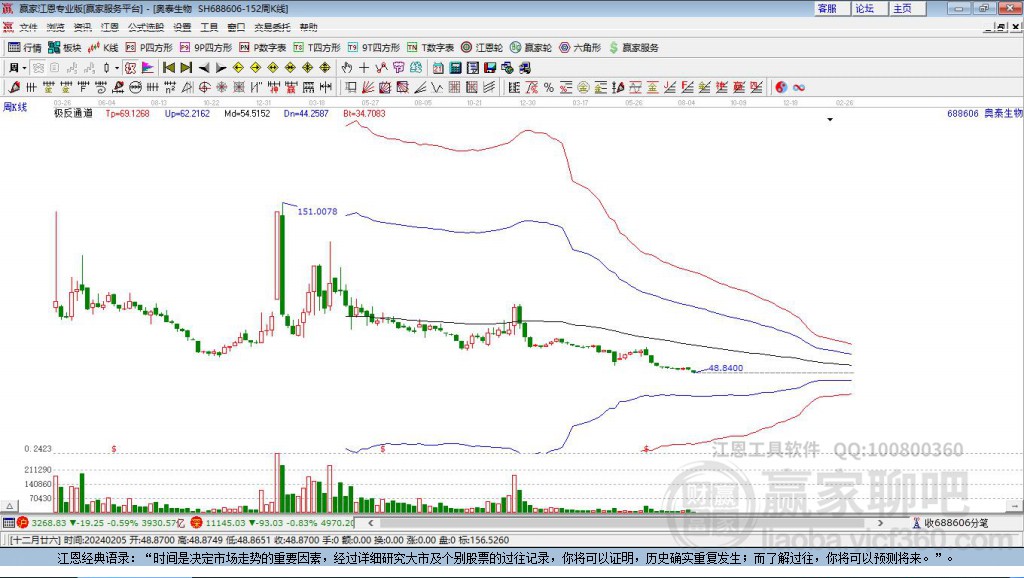Jump to last bar icon
This screenshot has width=1024, height=578.
pos(186,67)
